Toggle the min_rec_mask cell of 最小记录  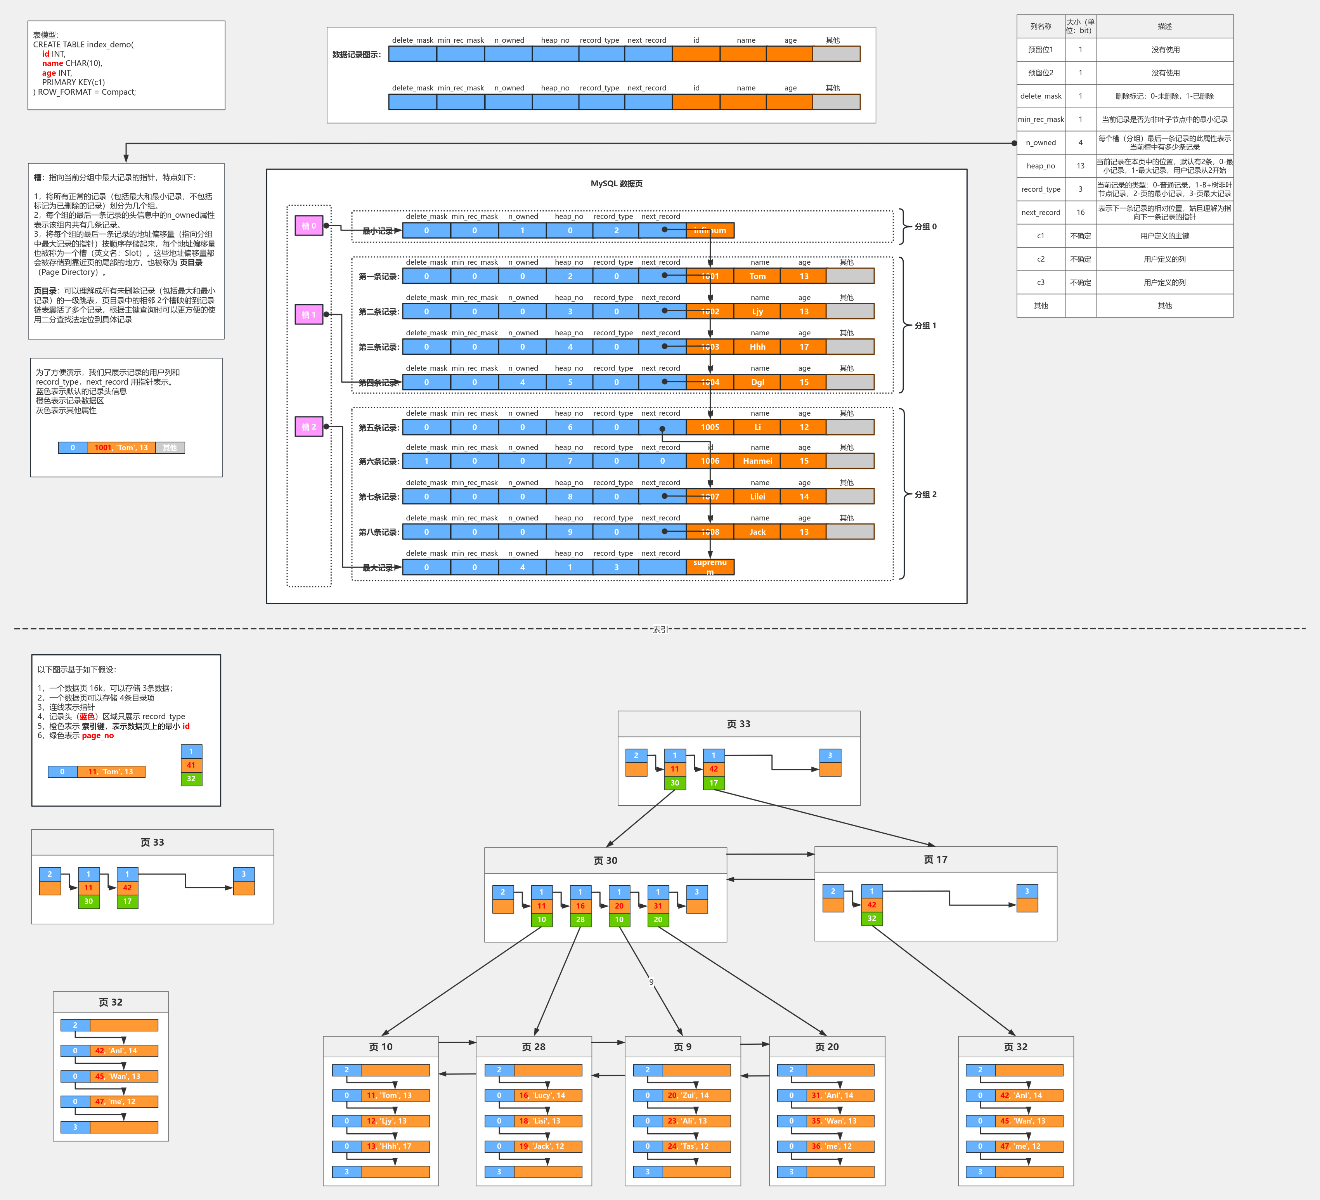pos(472,230)
